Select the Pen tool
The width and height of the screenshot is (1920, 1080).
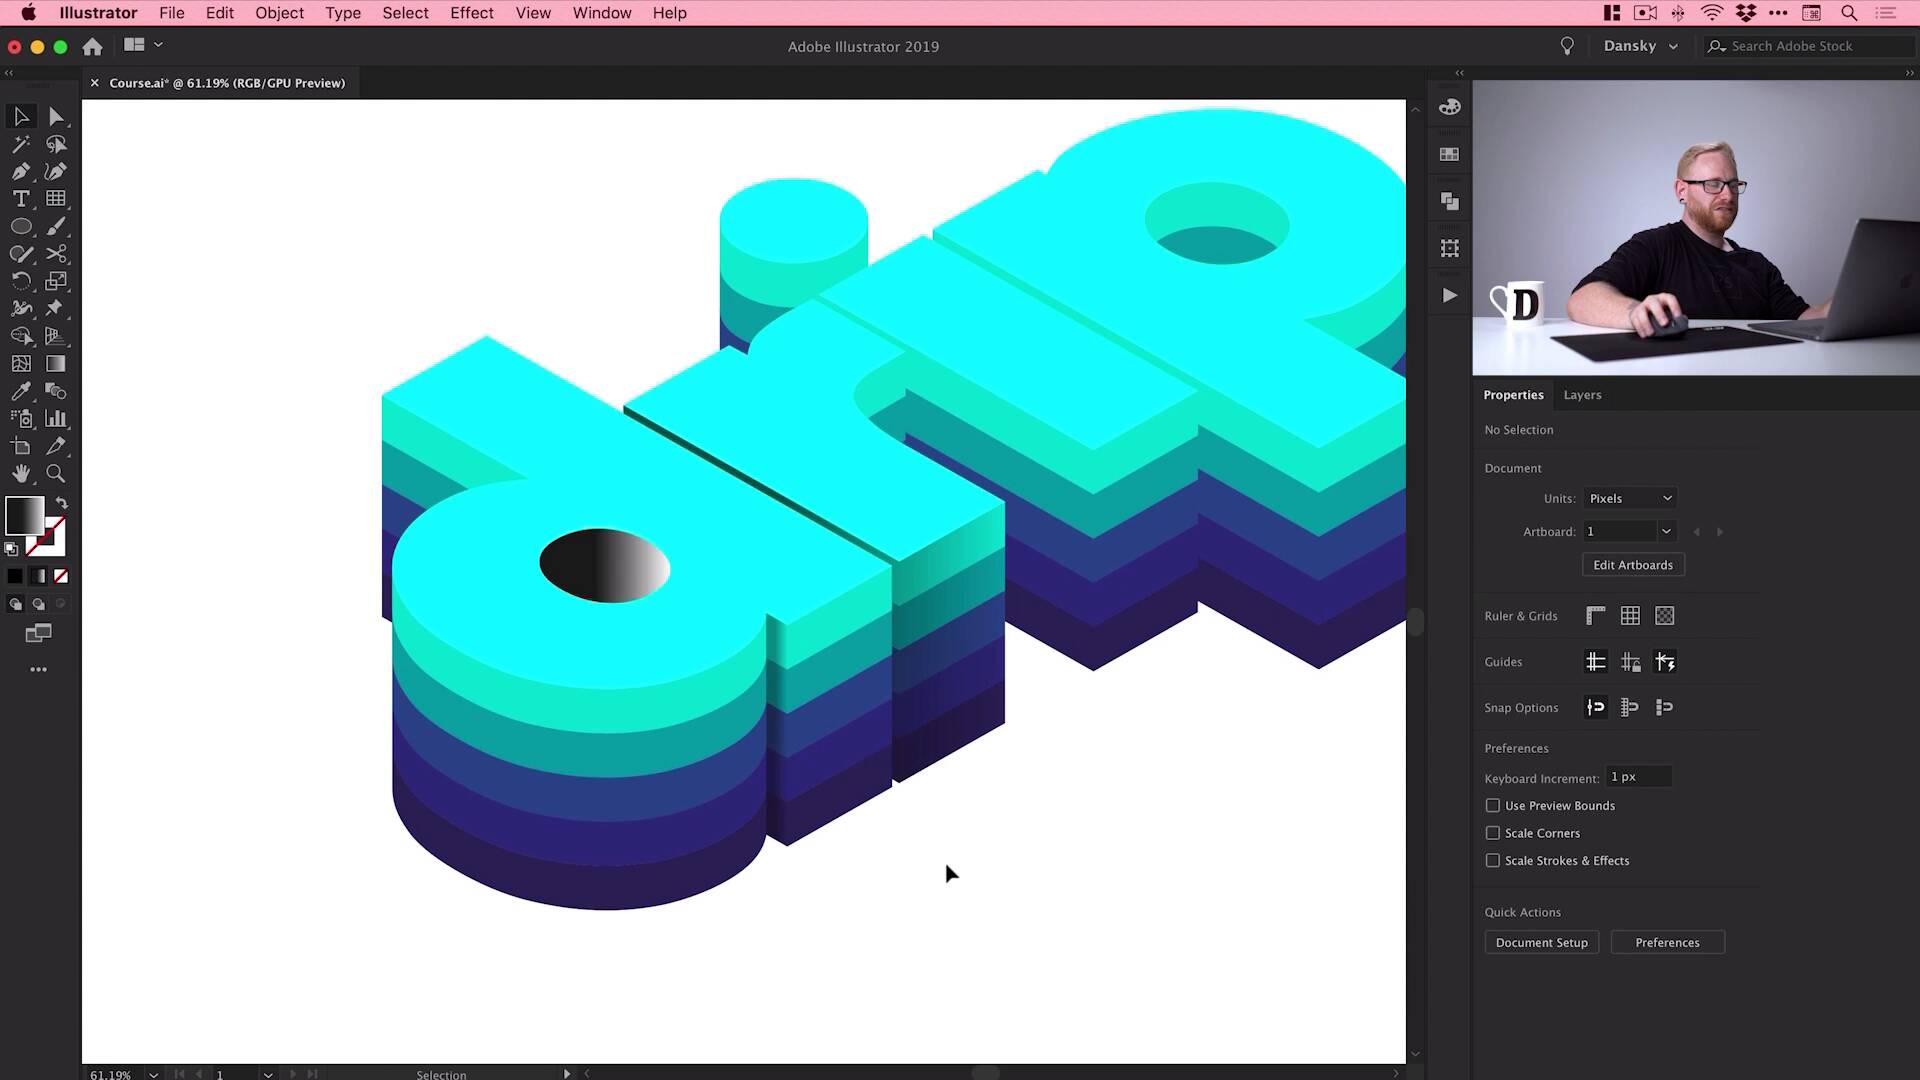(x=20, y=170)
